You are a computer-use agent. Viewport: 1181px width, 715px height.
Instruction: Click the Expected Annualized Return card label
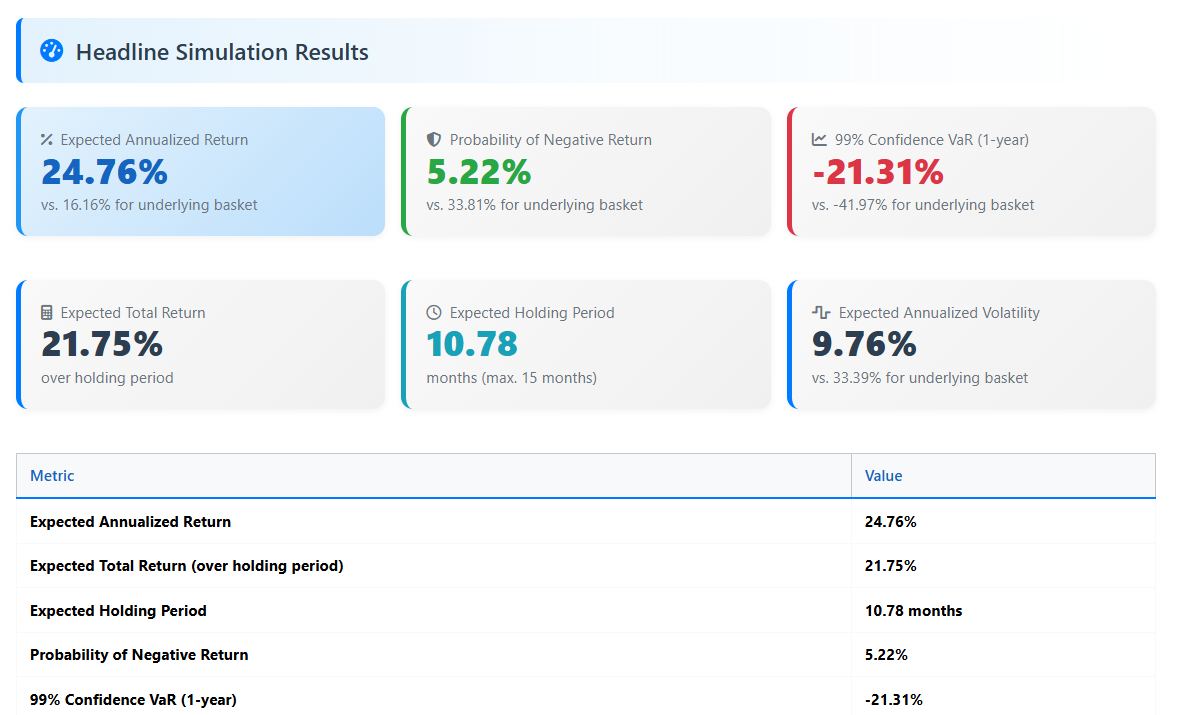click(154, 139)
